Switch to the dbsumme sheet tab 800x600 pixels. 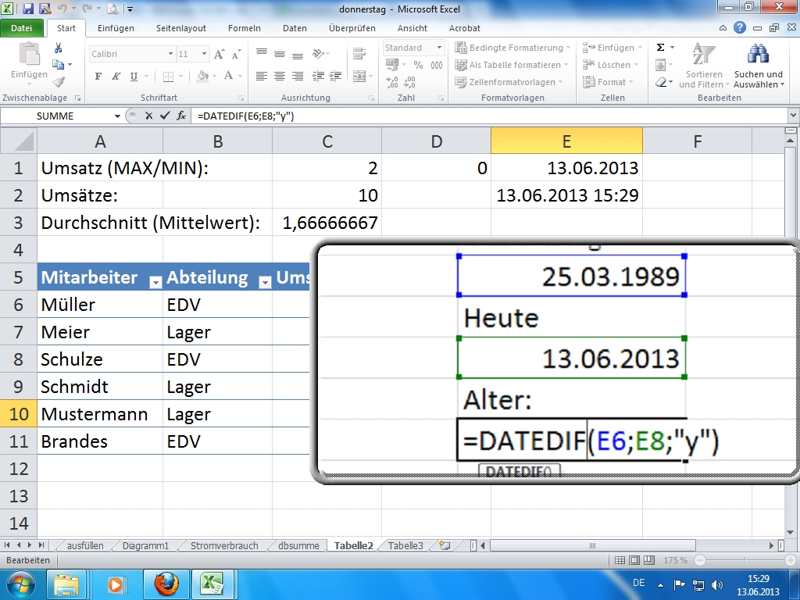pyautogui.click(x=298, y=545)
